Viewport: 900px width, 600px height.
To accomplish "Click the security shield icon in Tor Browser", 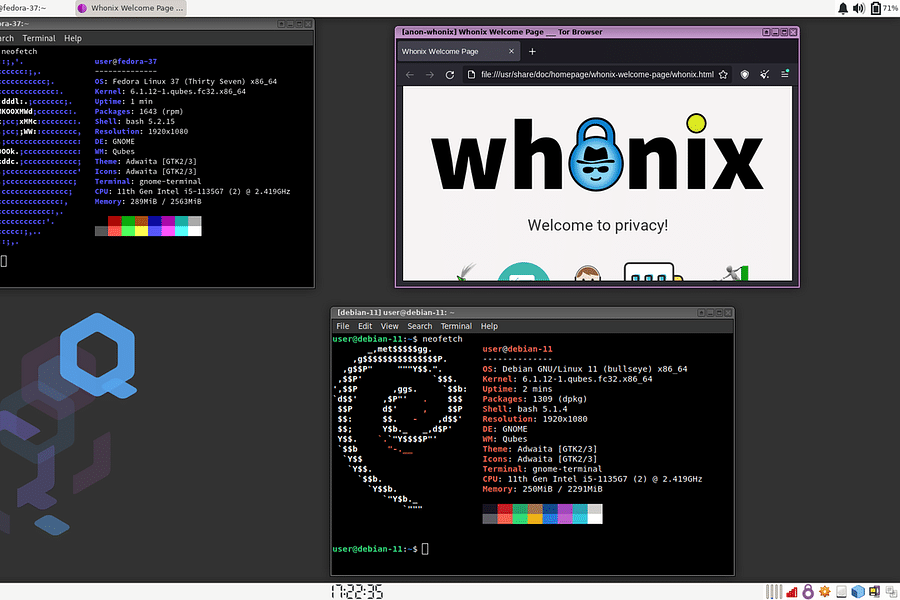I will point(742,74).
